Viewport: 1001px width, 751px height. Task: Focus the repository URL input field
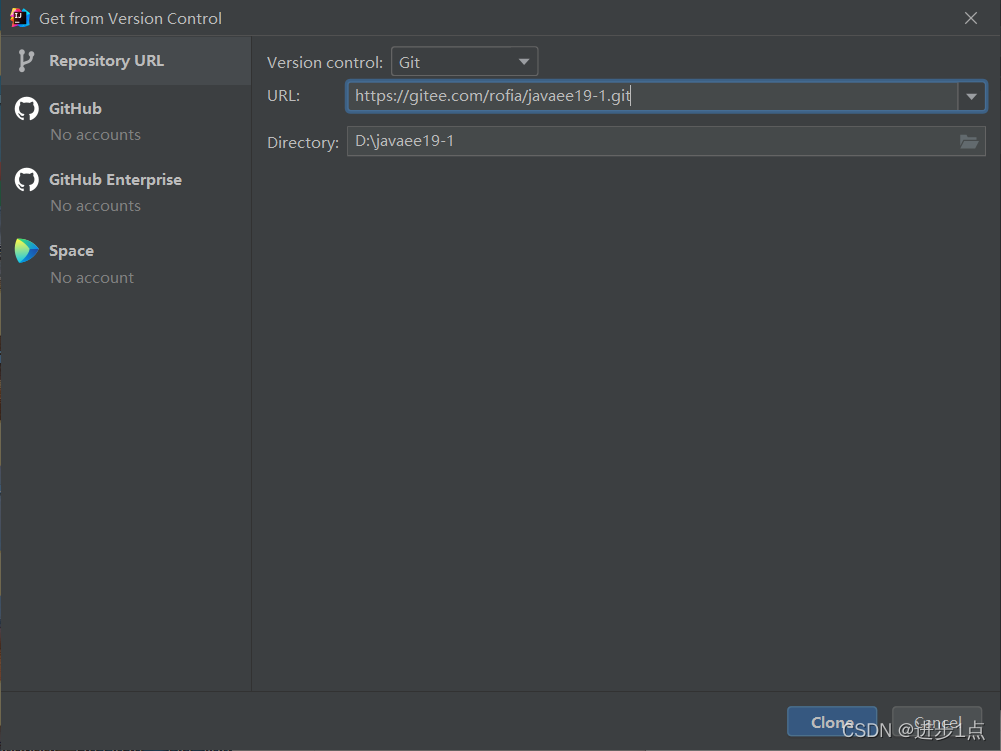[x=652, y=96]
